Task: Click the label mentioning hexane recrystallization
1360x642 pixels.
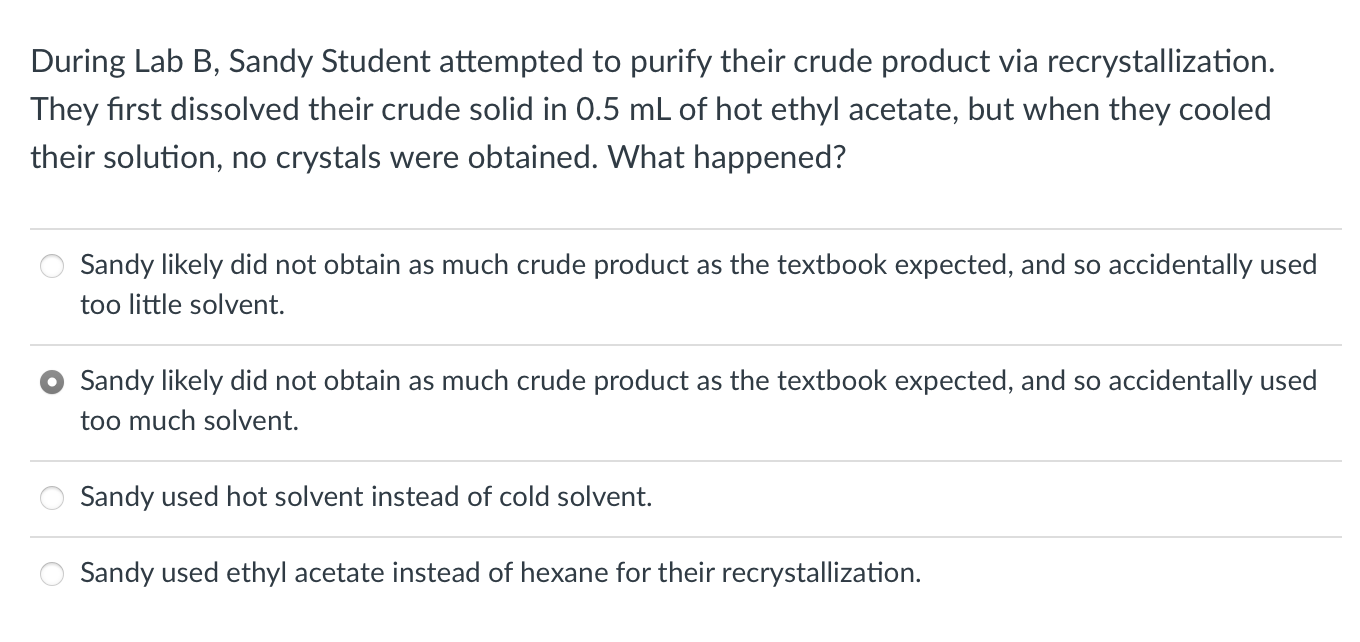Action: click(x=500, y=574)
